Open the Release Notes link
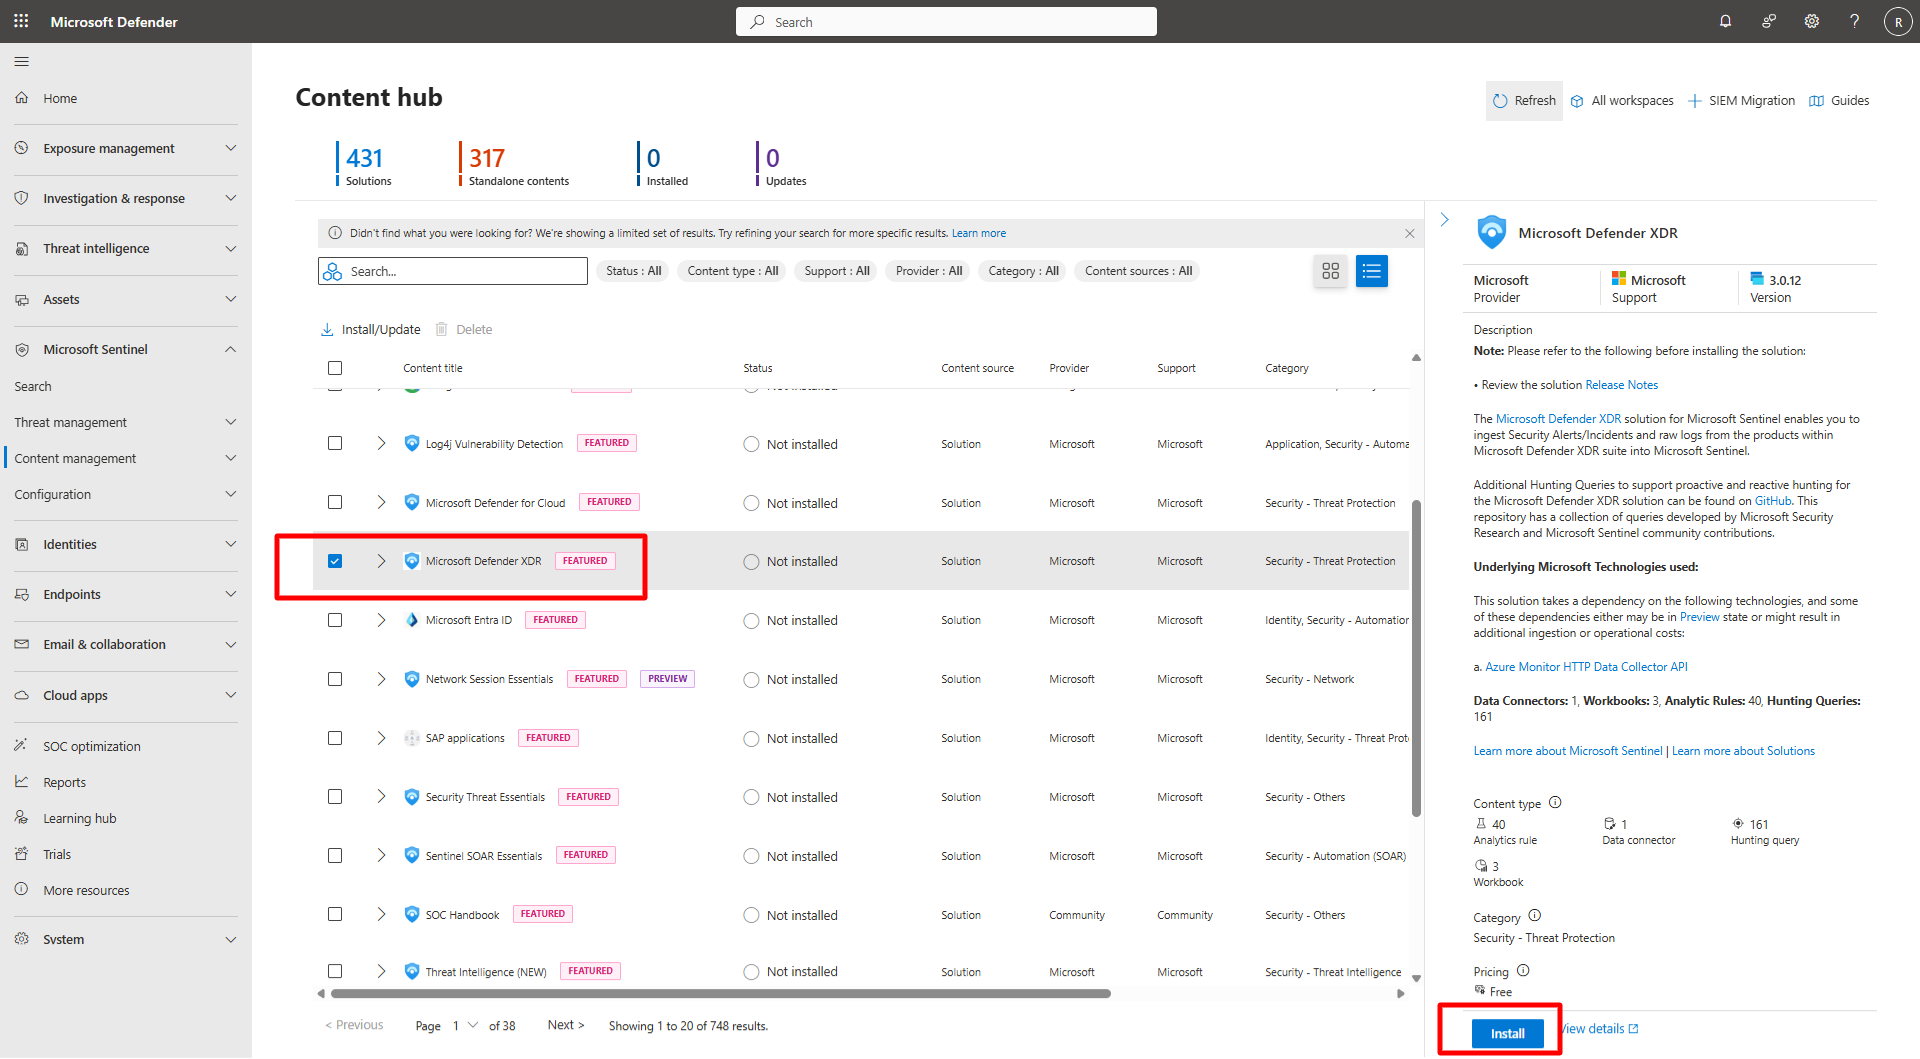The image size is (1920, 1059). (1621, 385)
